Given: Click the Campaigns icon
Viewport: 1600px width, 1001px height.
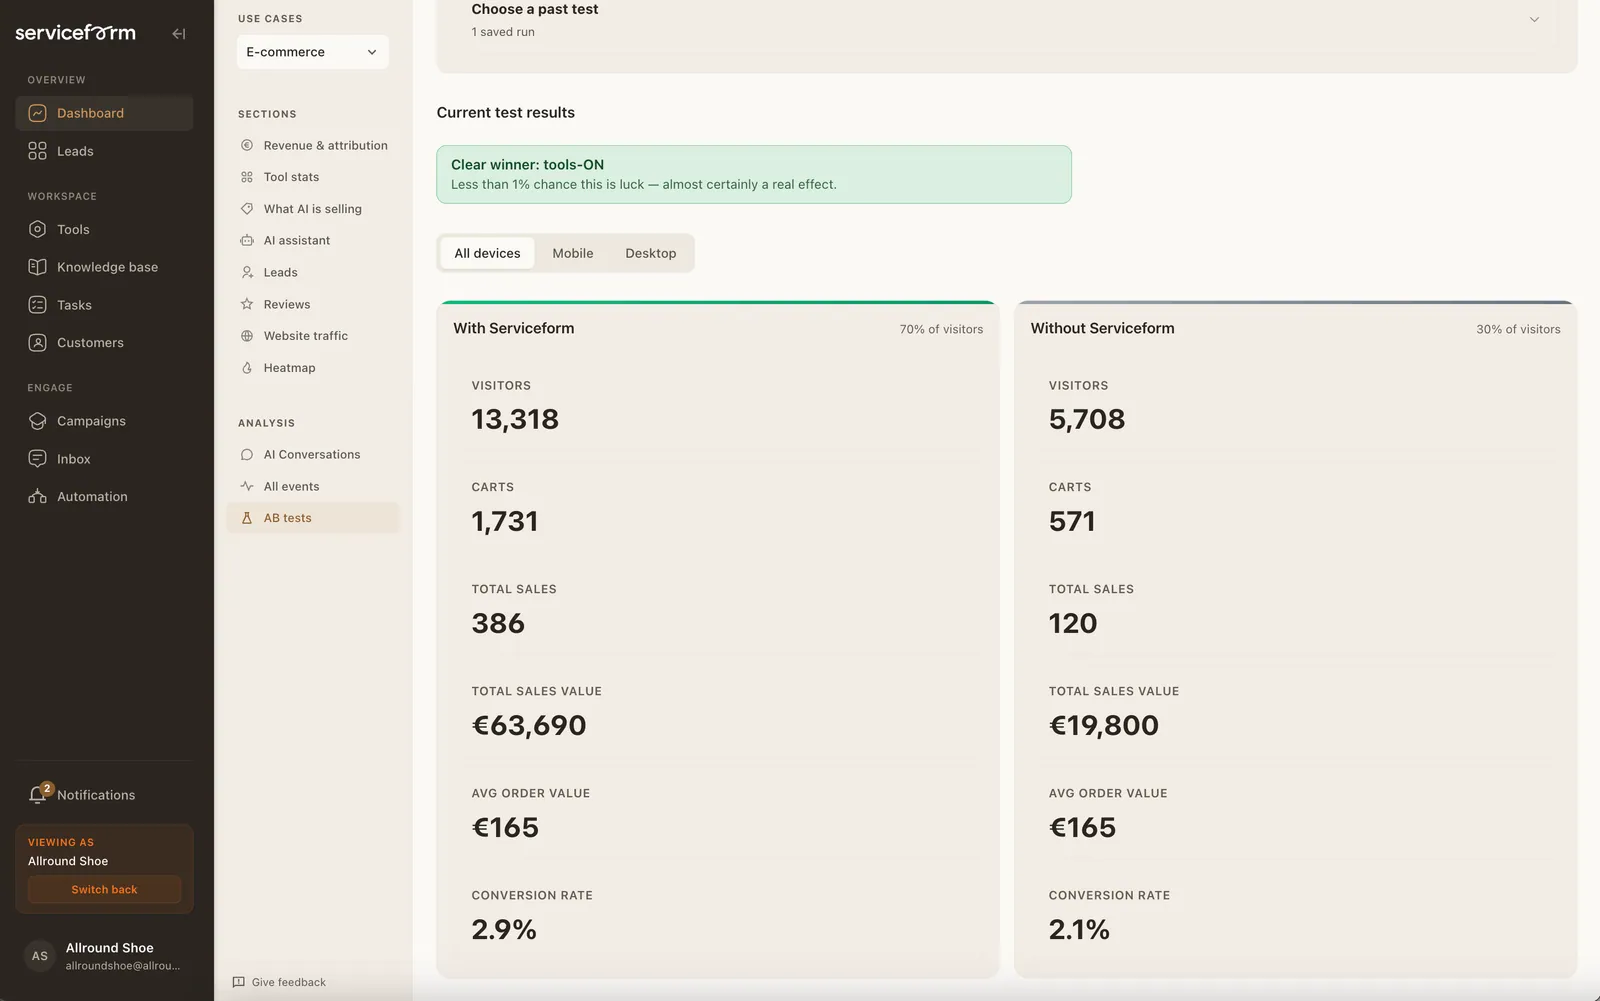Looking at the screenshot, I should coord(37,421).
